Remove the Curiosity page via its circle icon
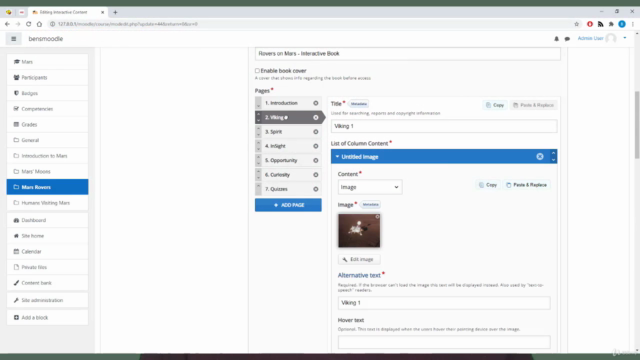Image resolution: width=640 pixels, height=360 pixels. pos(316,174)
